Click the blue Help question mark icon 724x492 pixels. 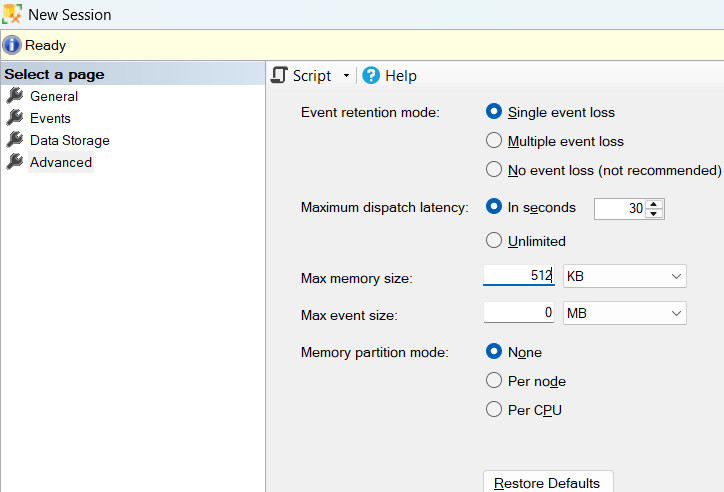pos(371,75)
